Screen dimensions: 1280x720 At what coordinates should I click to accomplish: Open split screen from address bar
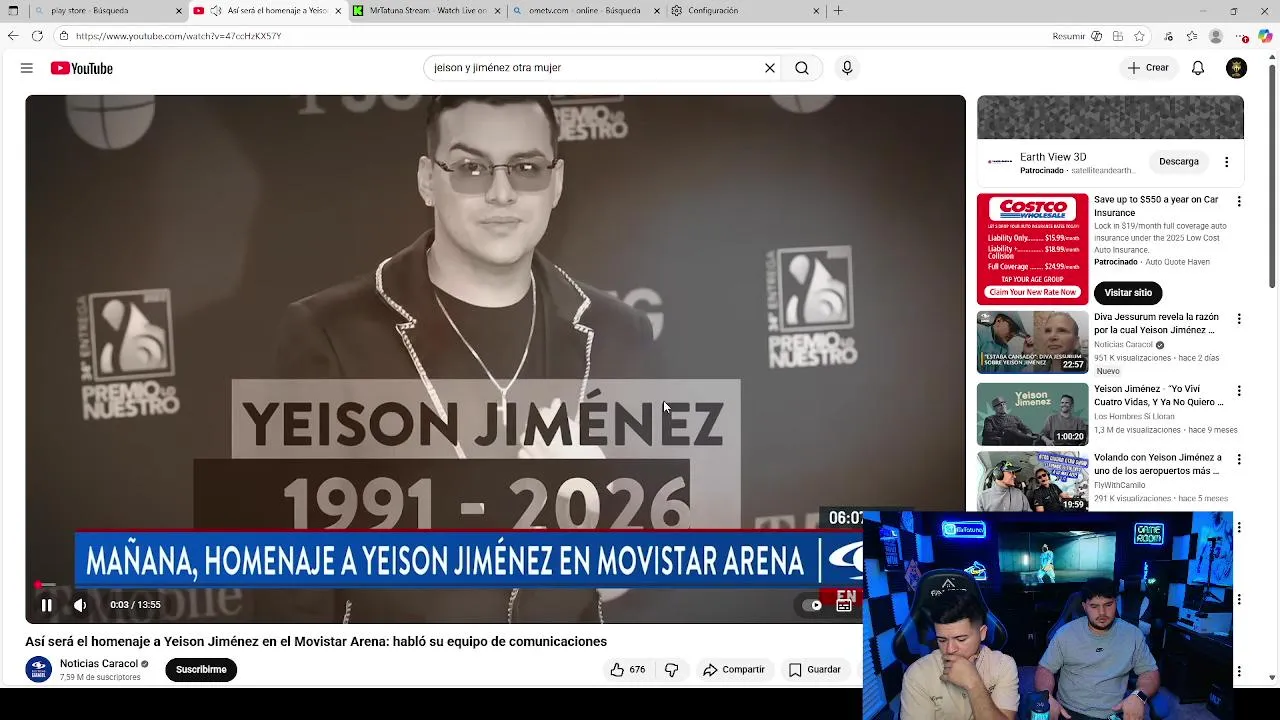1117,36
